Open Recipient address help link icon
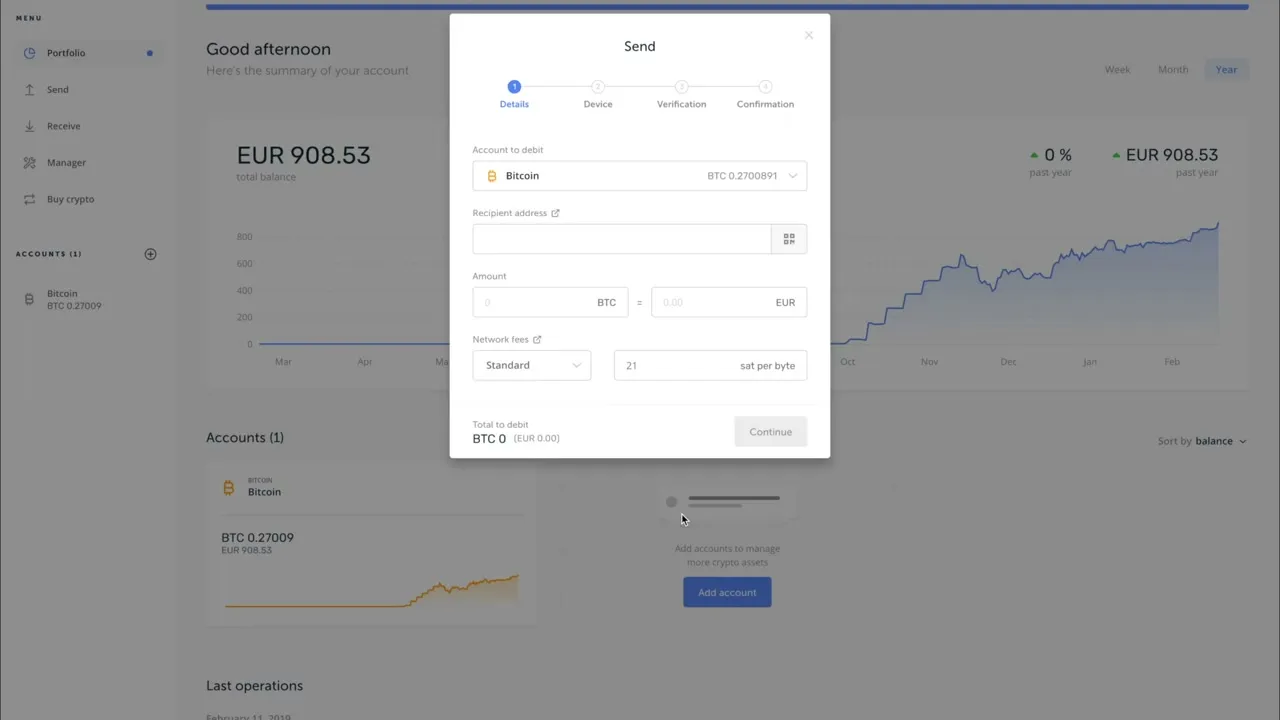The height and width of the screenshot is (720, 1280). pyautogui.click(x=556, y=213)
